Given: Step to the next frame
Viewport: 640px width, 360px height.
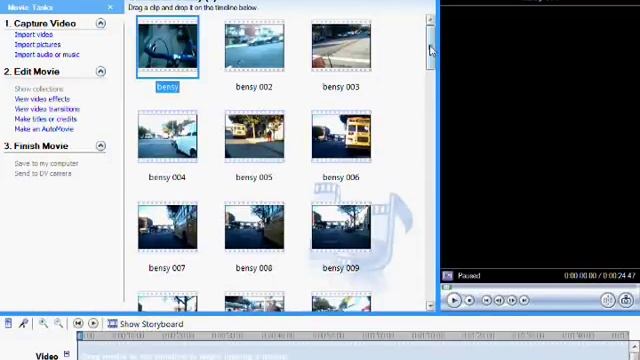Looking at the screenshot, I should [x=511, y=300].
